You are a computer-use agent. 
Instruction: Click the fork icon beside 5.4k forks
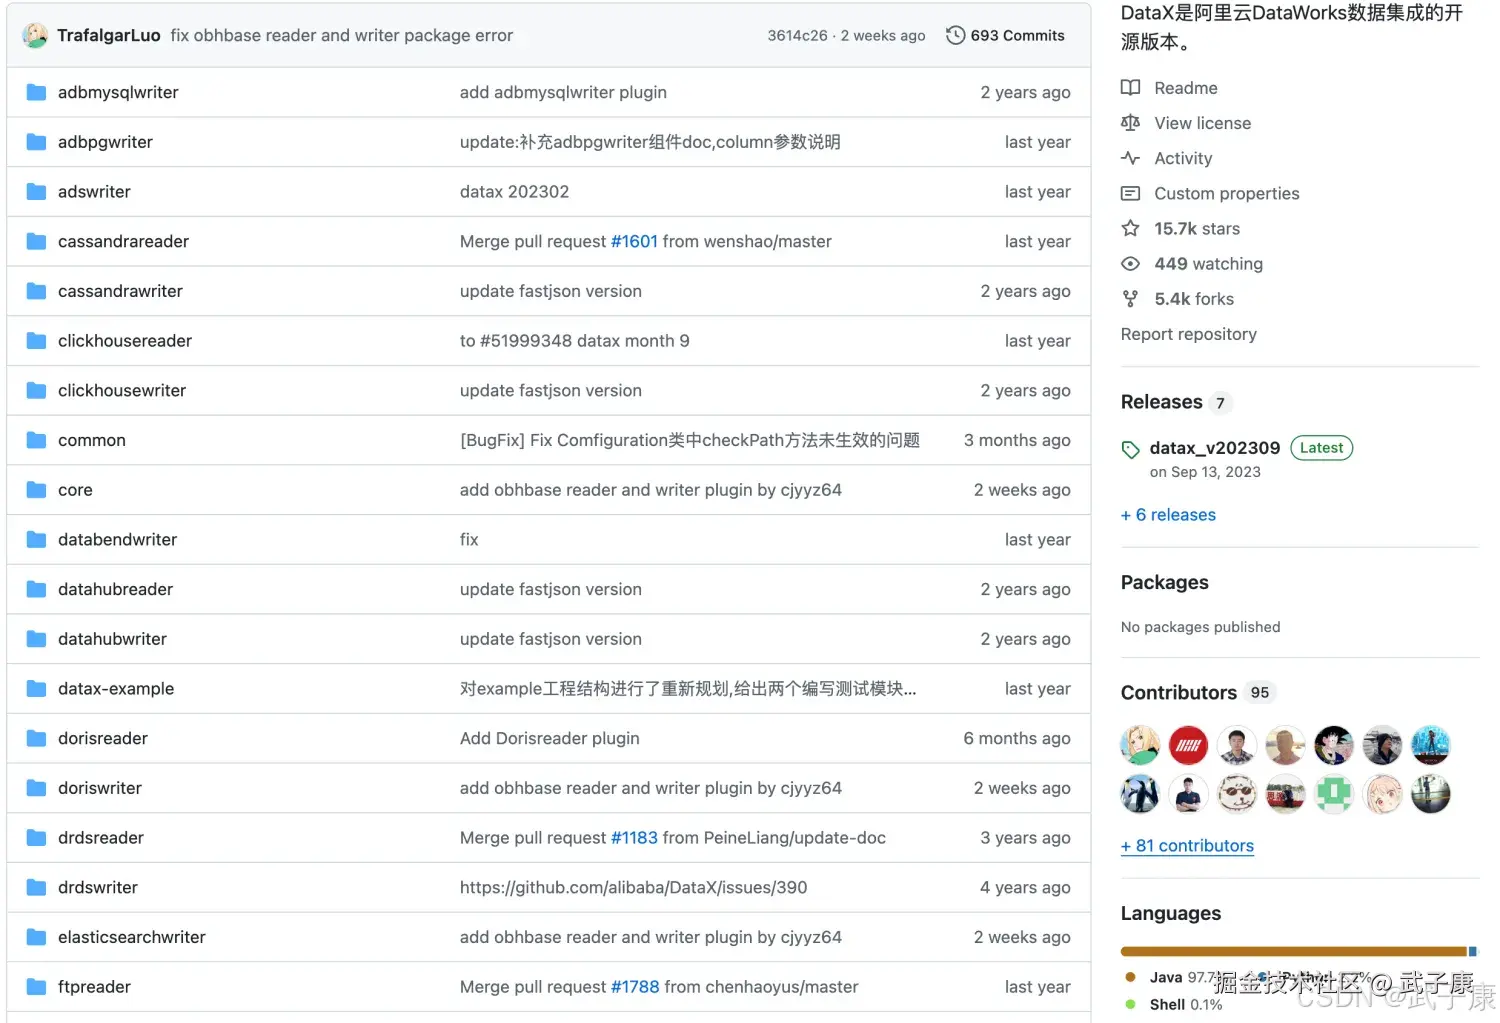pos(1130,299)
